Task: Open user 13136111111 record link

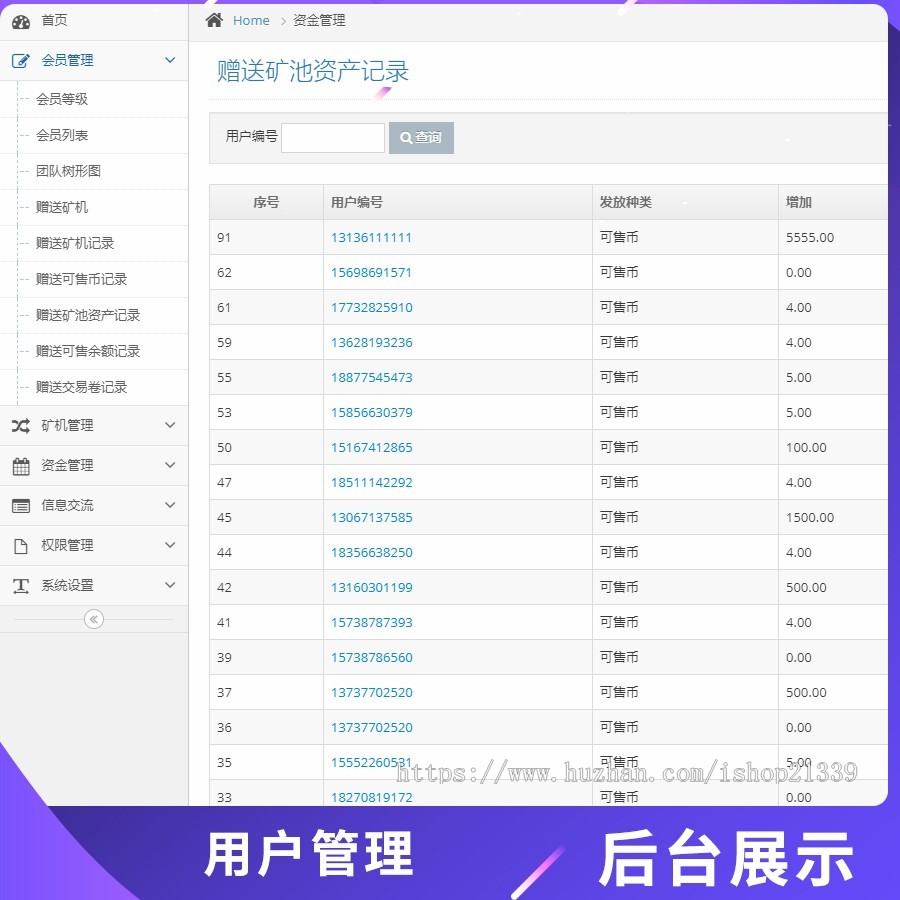Action: [x=370, y=237]
